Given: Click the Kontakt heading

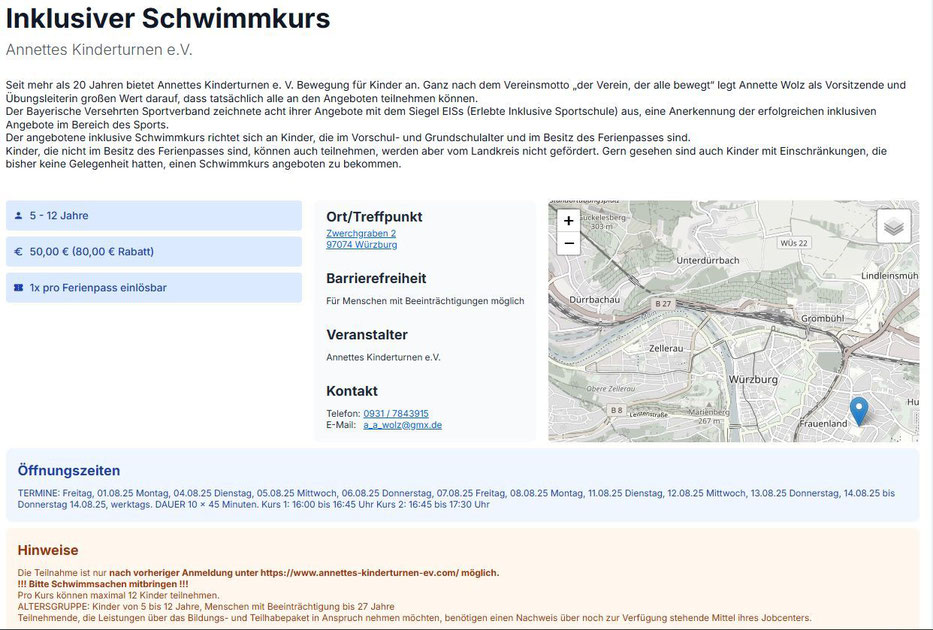Looking at the screenshot, I should pyautogui.click(x=352, y=391).
